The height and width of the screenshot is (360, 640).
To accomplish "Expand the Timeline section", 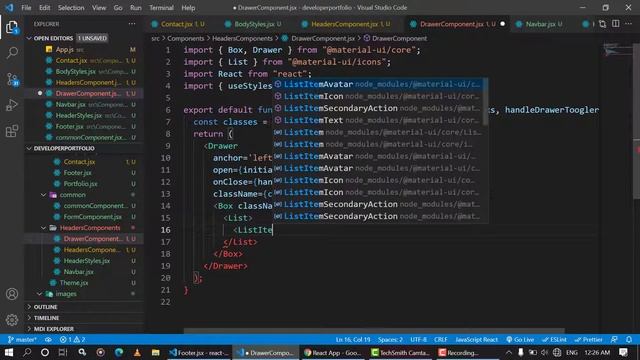I will (46, 318).
